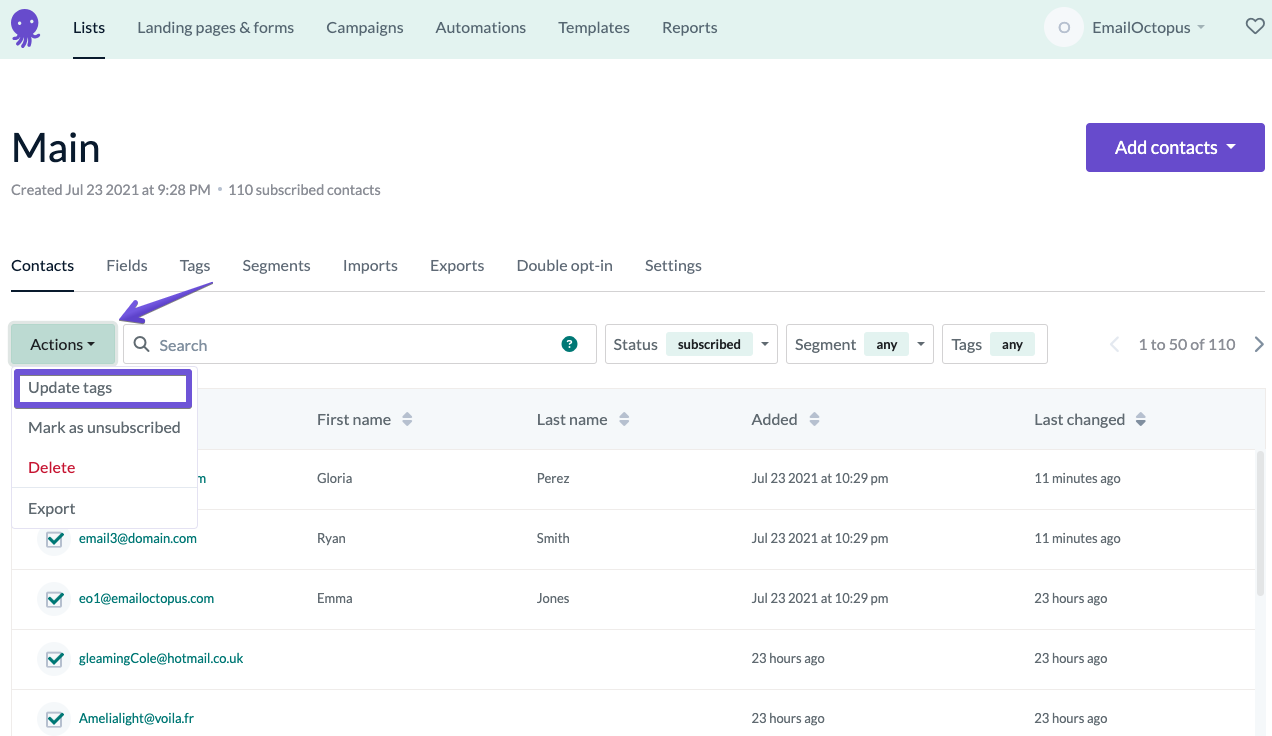Click the 110 subscribed contacts text
The width and height of the screenshot is (1272, 736).
click(304, 190)
